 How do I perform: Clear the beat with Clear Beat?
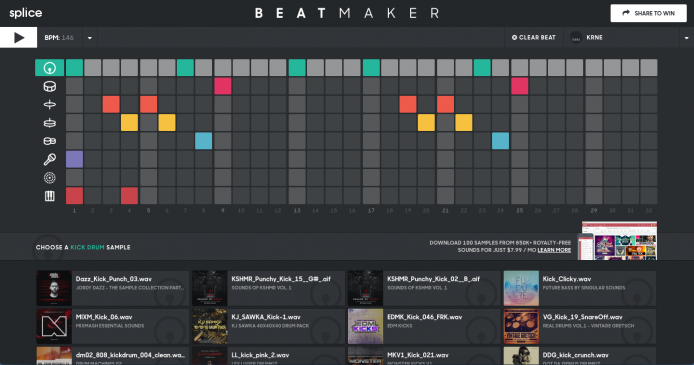533,38
